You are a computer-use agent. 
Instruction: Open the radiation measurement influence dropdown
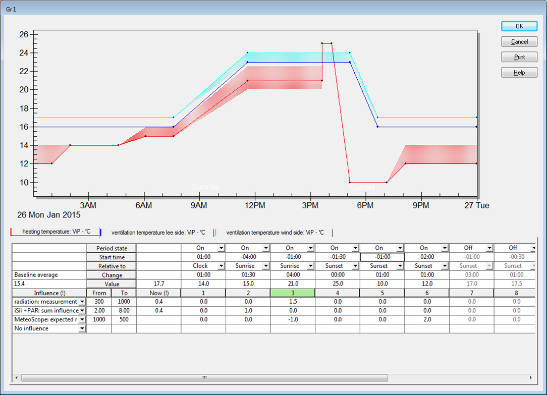(x=82, y=302)
